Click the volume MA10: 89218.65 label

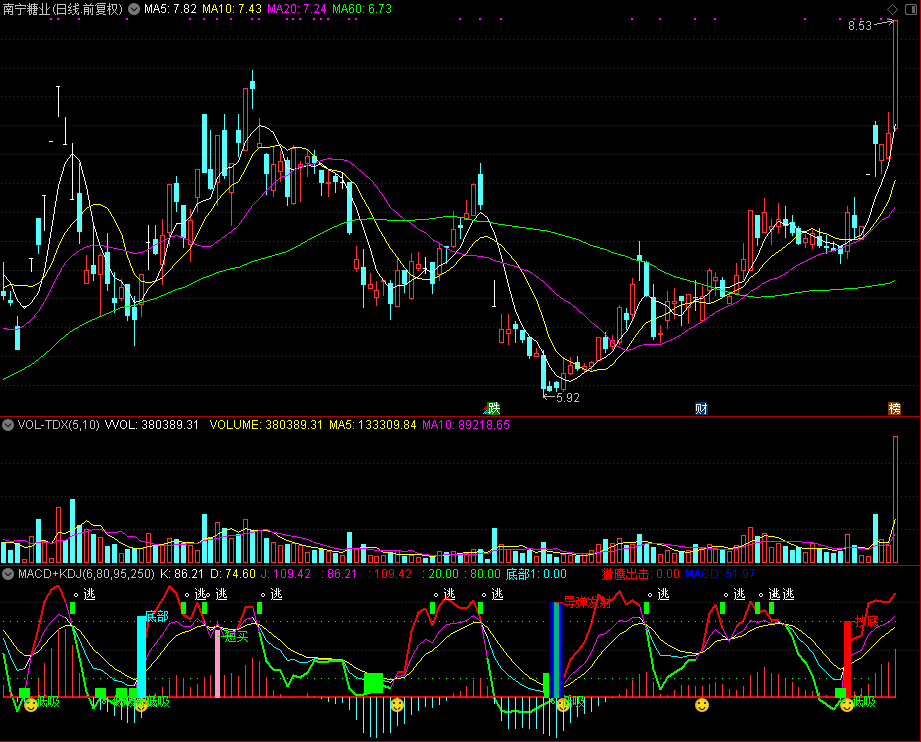click(466, 425)
